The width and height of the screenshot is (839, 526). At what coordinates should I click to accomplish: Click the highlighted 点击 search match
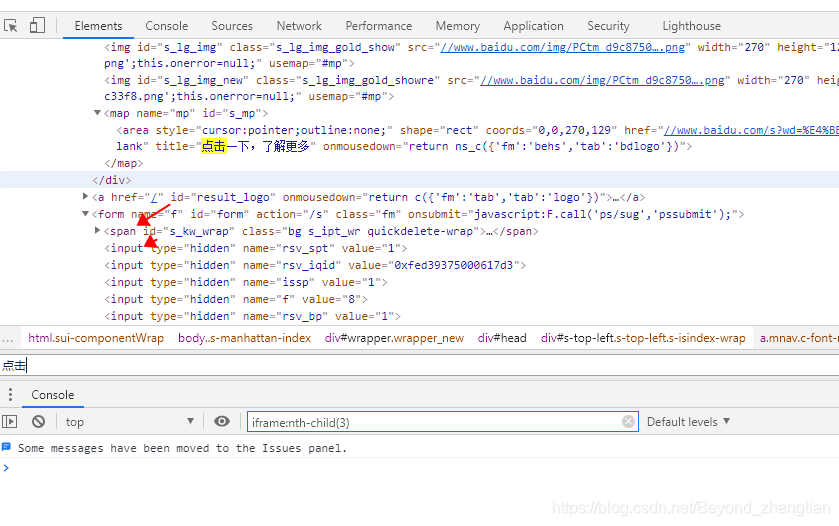[x=213, y=146]
